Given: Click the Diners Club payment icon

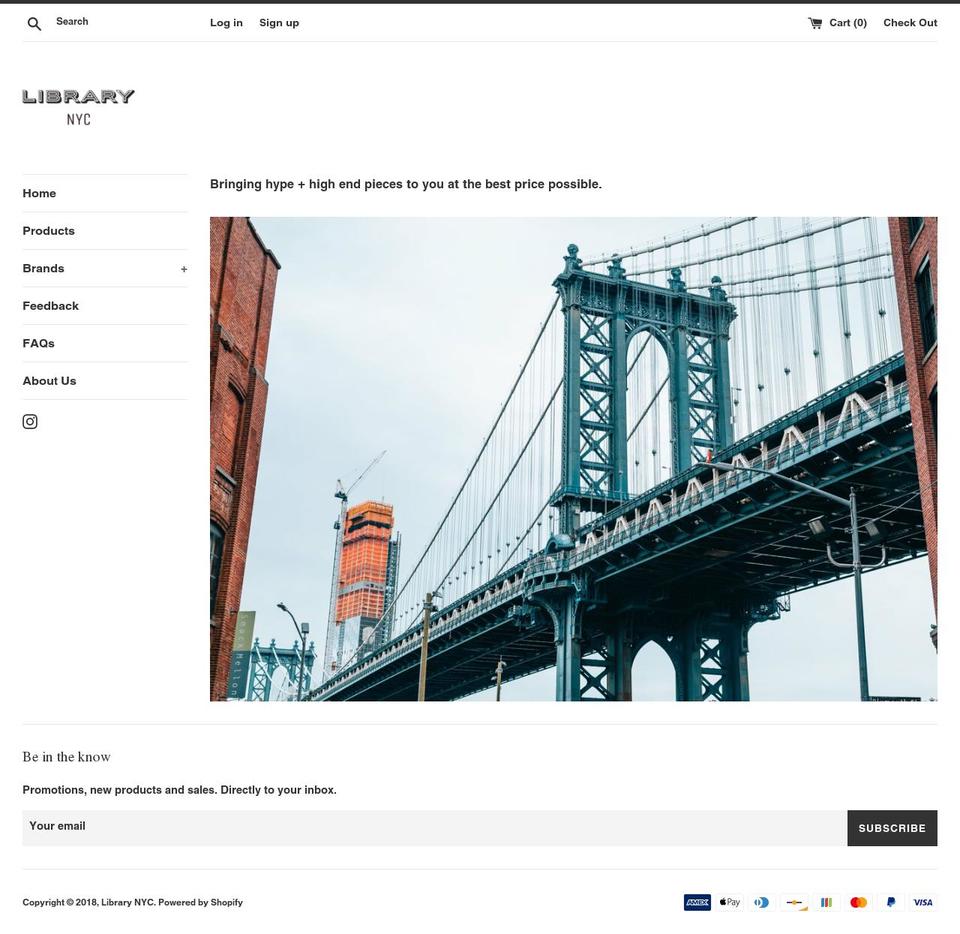Looking at the screenshot, I should point(762,902).
